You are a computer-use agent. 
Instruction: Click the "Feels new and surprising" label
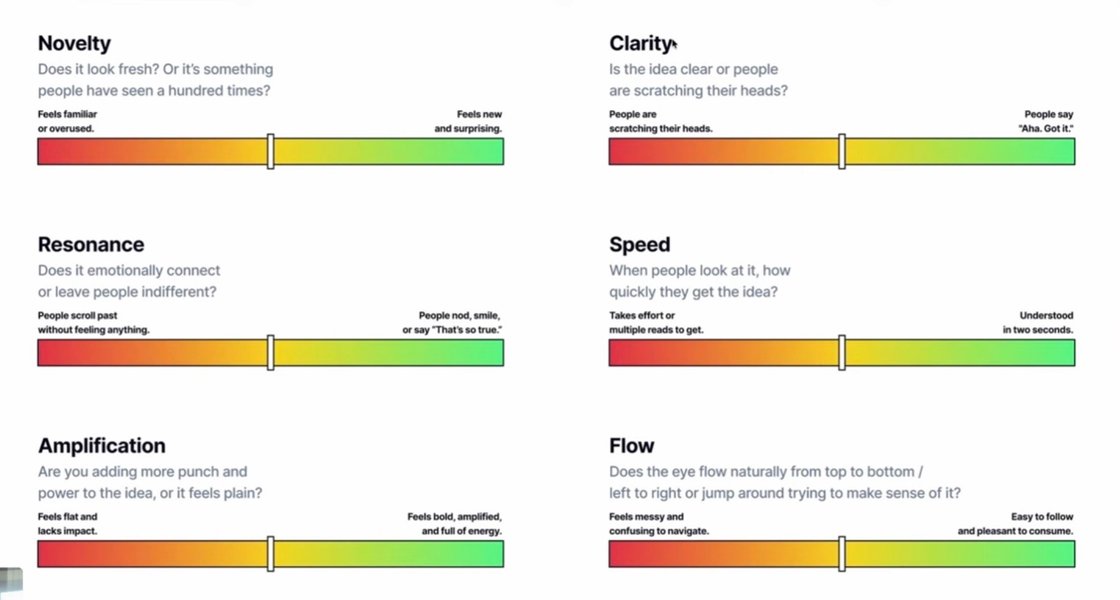point(468,122)
